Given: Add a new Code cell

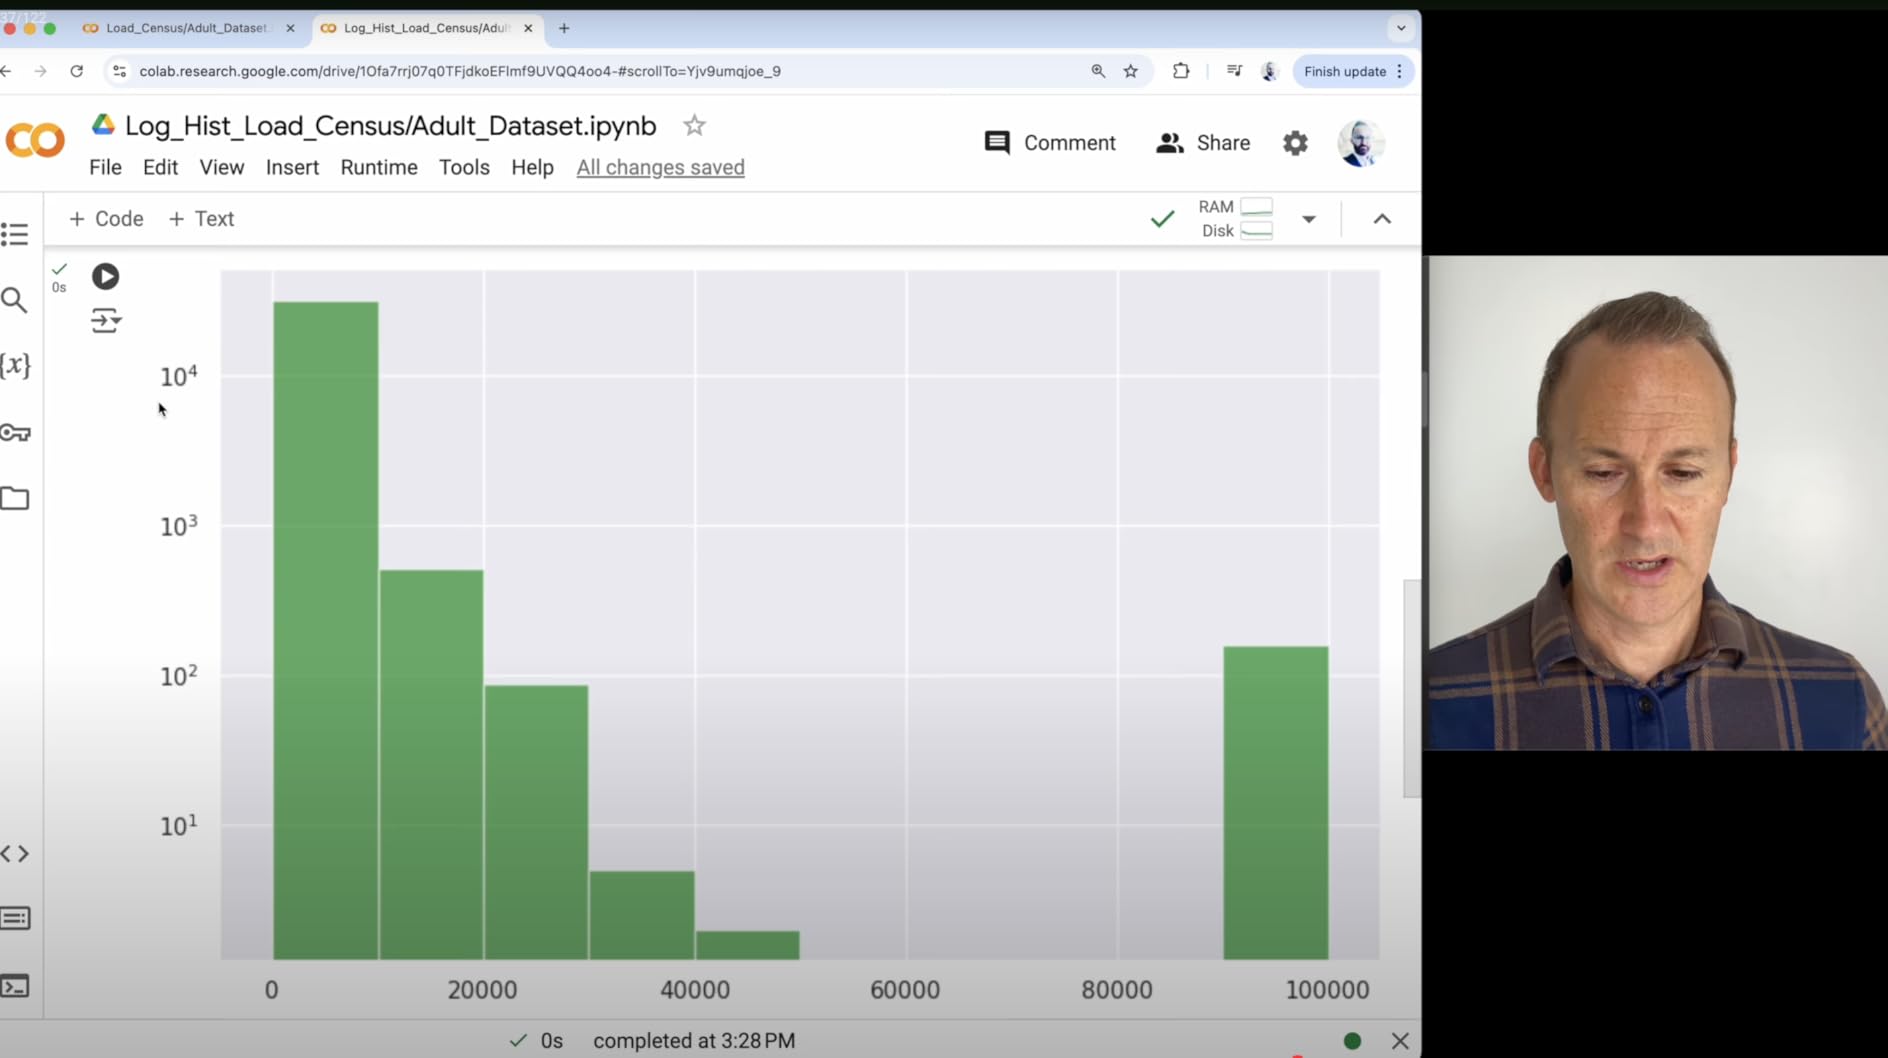Looking at the screenshot, I should [106, 219].
